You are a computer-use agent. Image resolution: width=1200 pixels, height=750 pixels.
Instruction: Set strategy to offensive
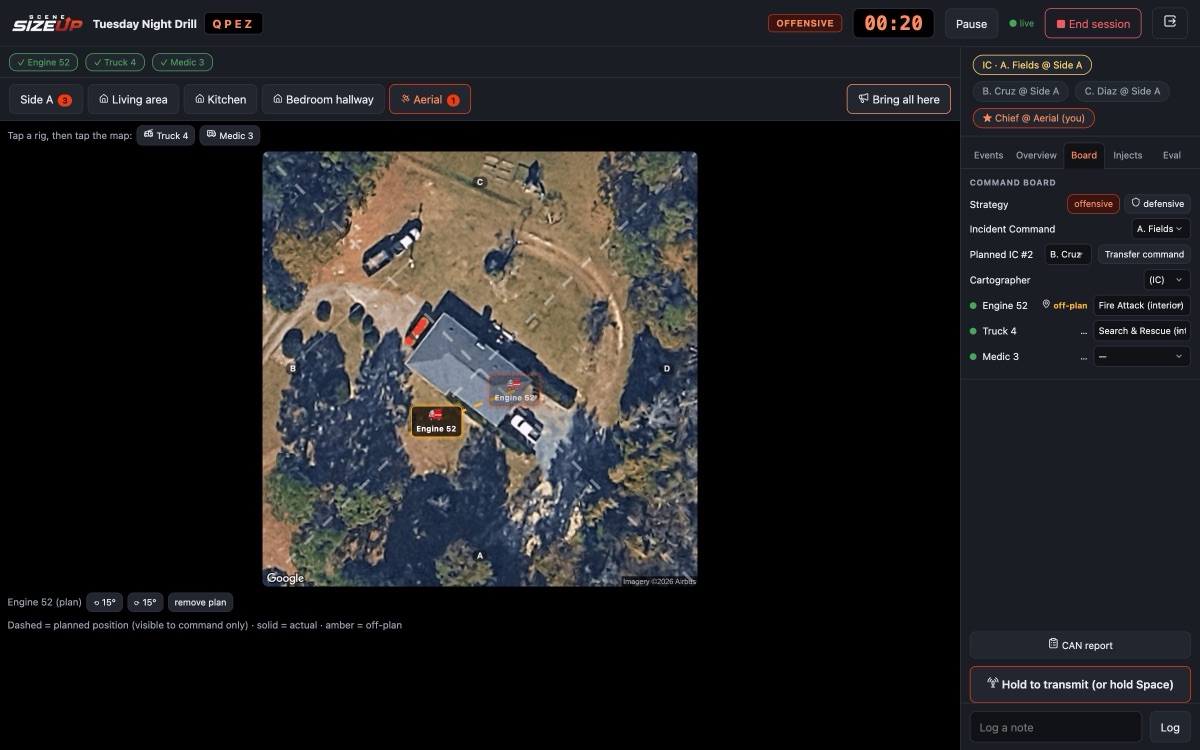click(x=1093, y=204)
